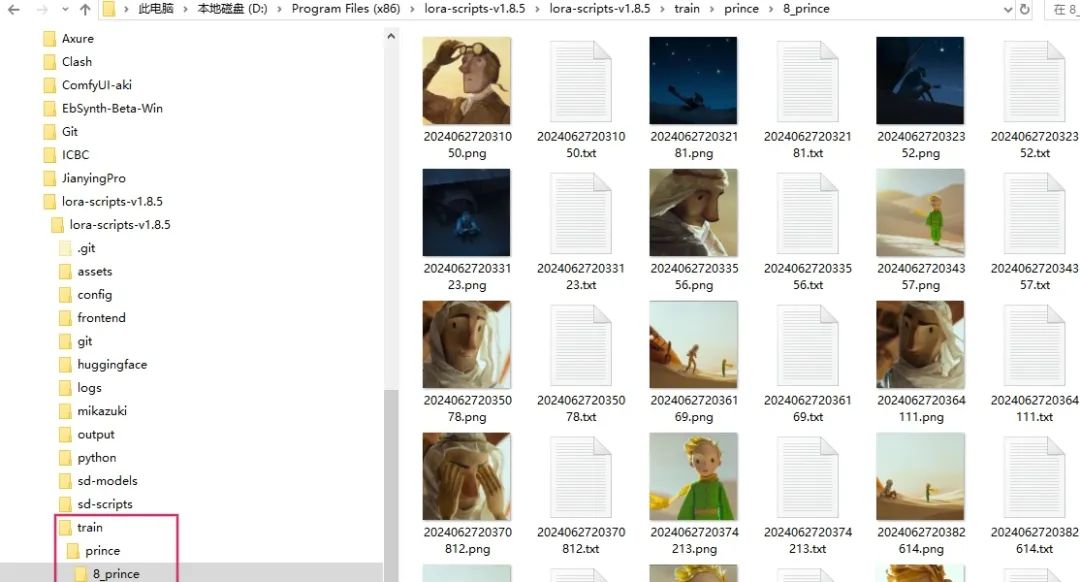Select thumbnail 202406272031050.png
Viewport: 1080px width, 582px height.
click(x=467, y=81)
